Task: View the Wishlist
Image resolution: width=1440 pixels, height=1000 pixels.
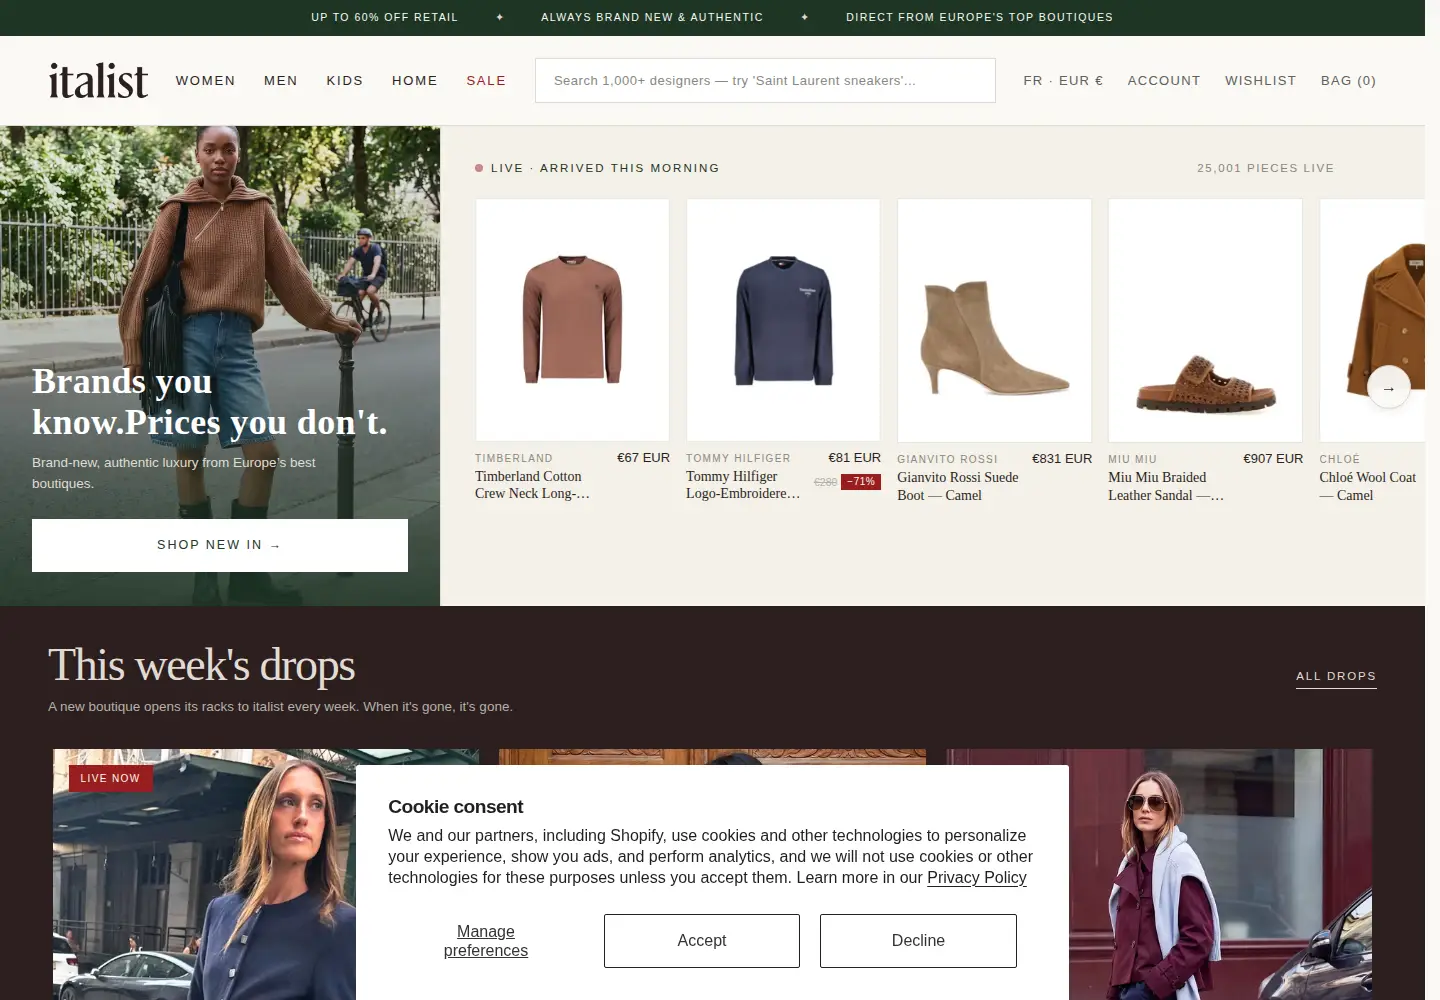Action: click(1260, 80)
